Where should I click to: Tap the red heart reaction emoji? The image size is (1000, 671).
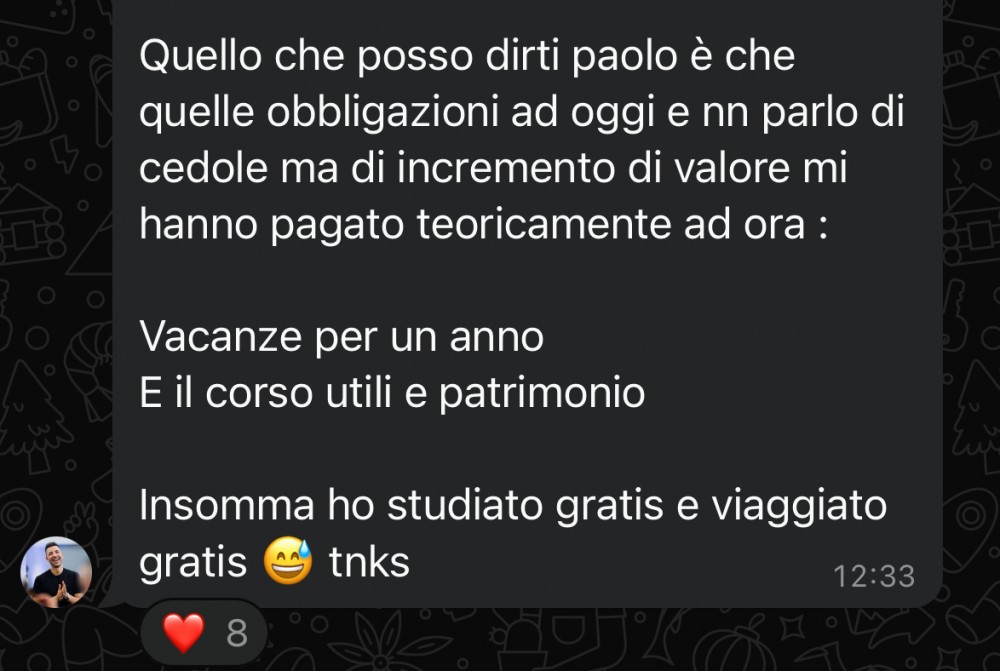[x=183, y=633]
